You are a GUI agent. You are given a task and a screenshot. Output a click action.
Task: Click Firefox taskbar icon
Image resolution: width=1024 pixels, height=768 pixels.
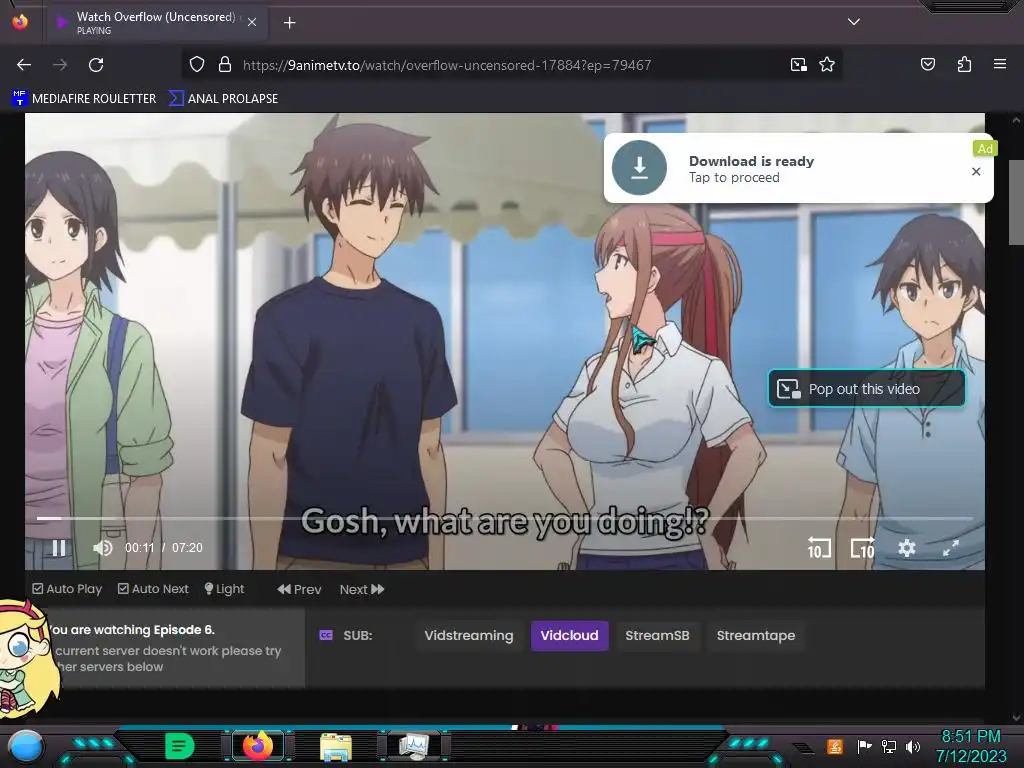(257, 746)
